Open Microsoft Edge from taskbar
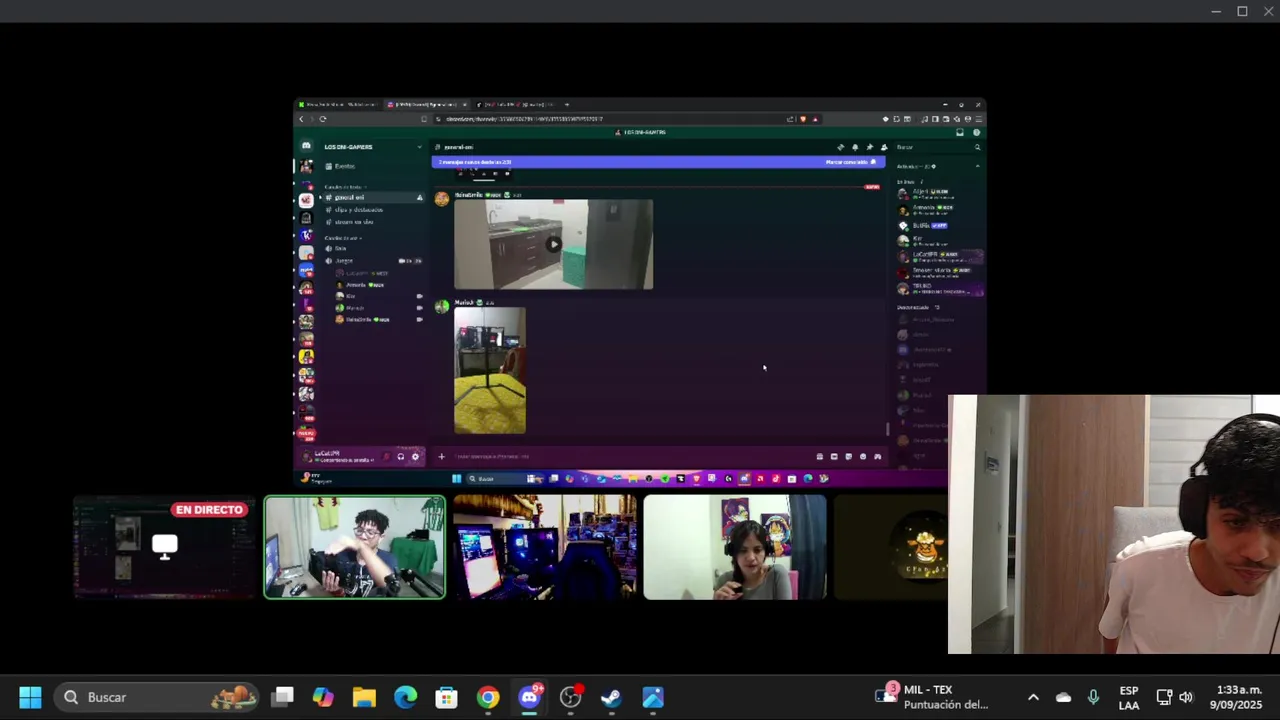 click(x=405, y=697)
